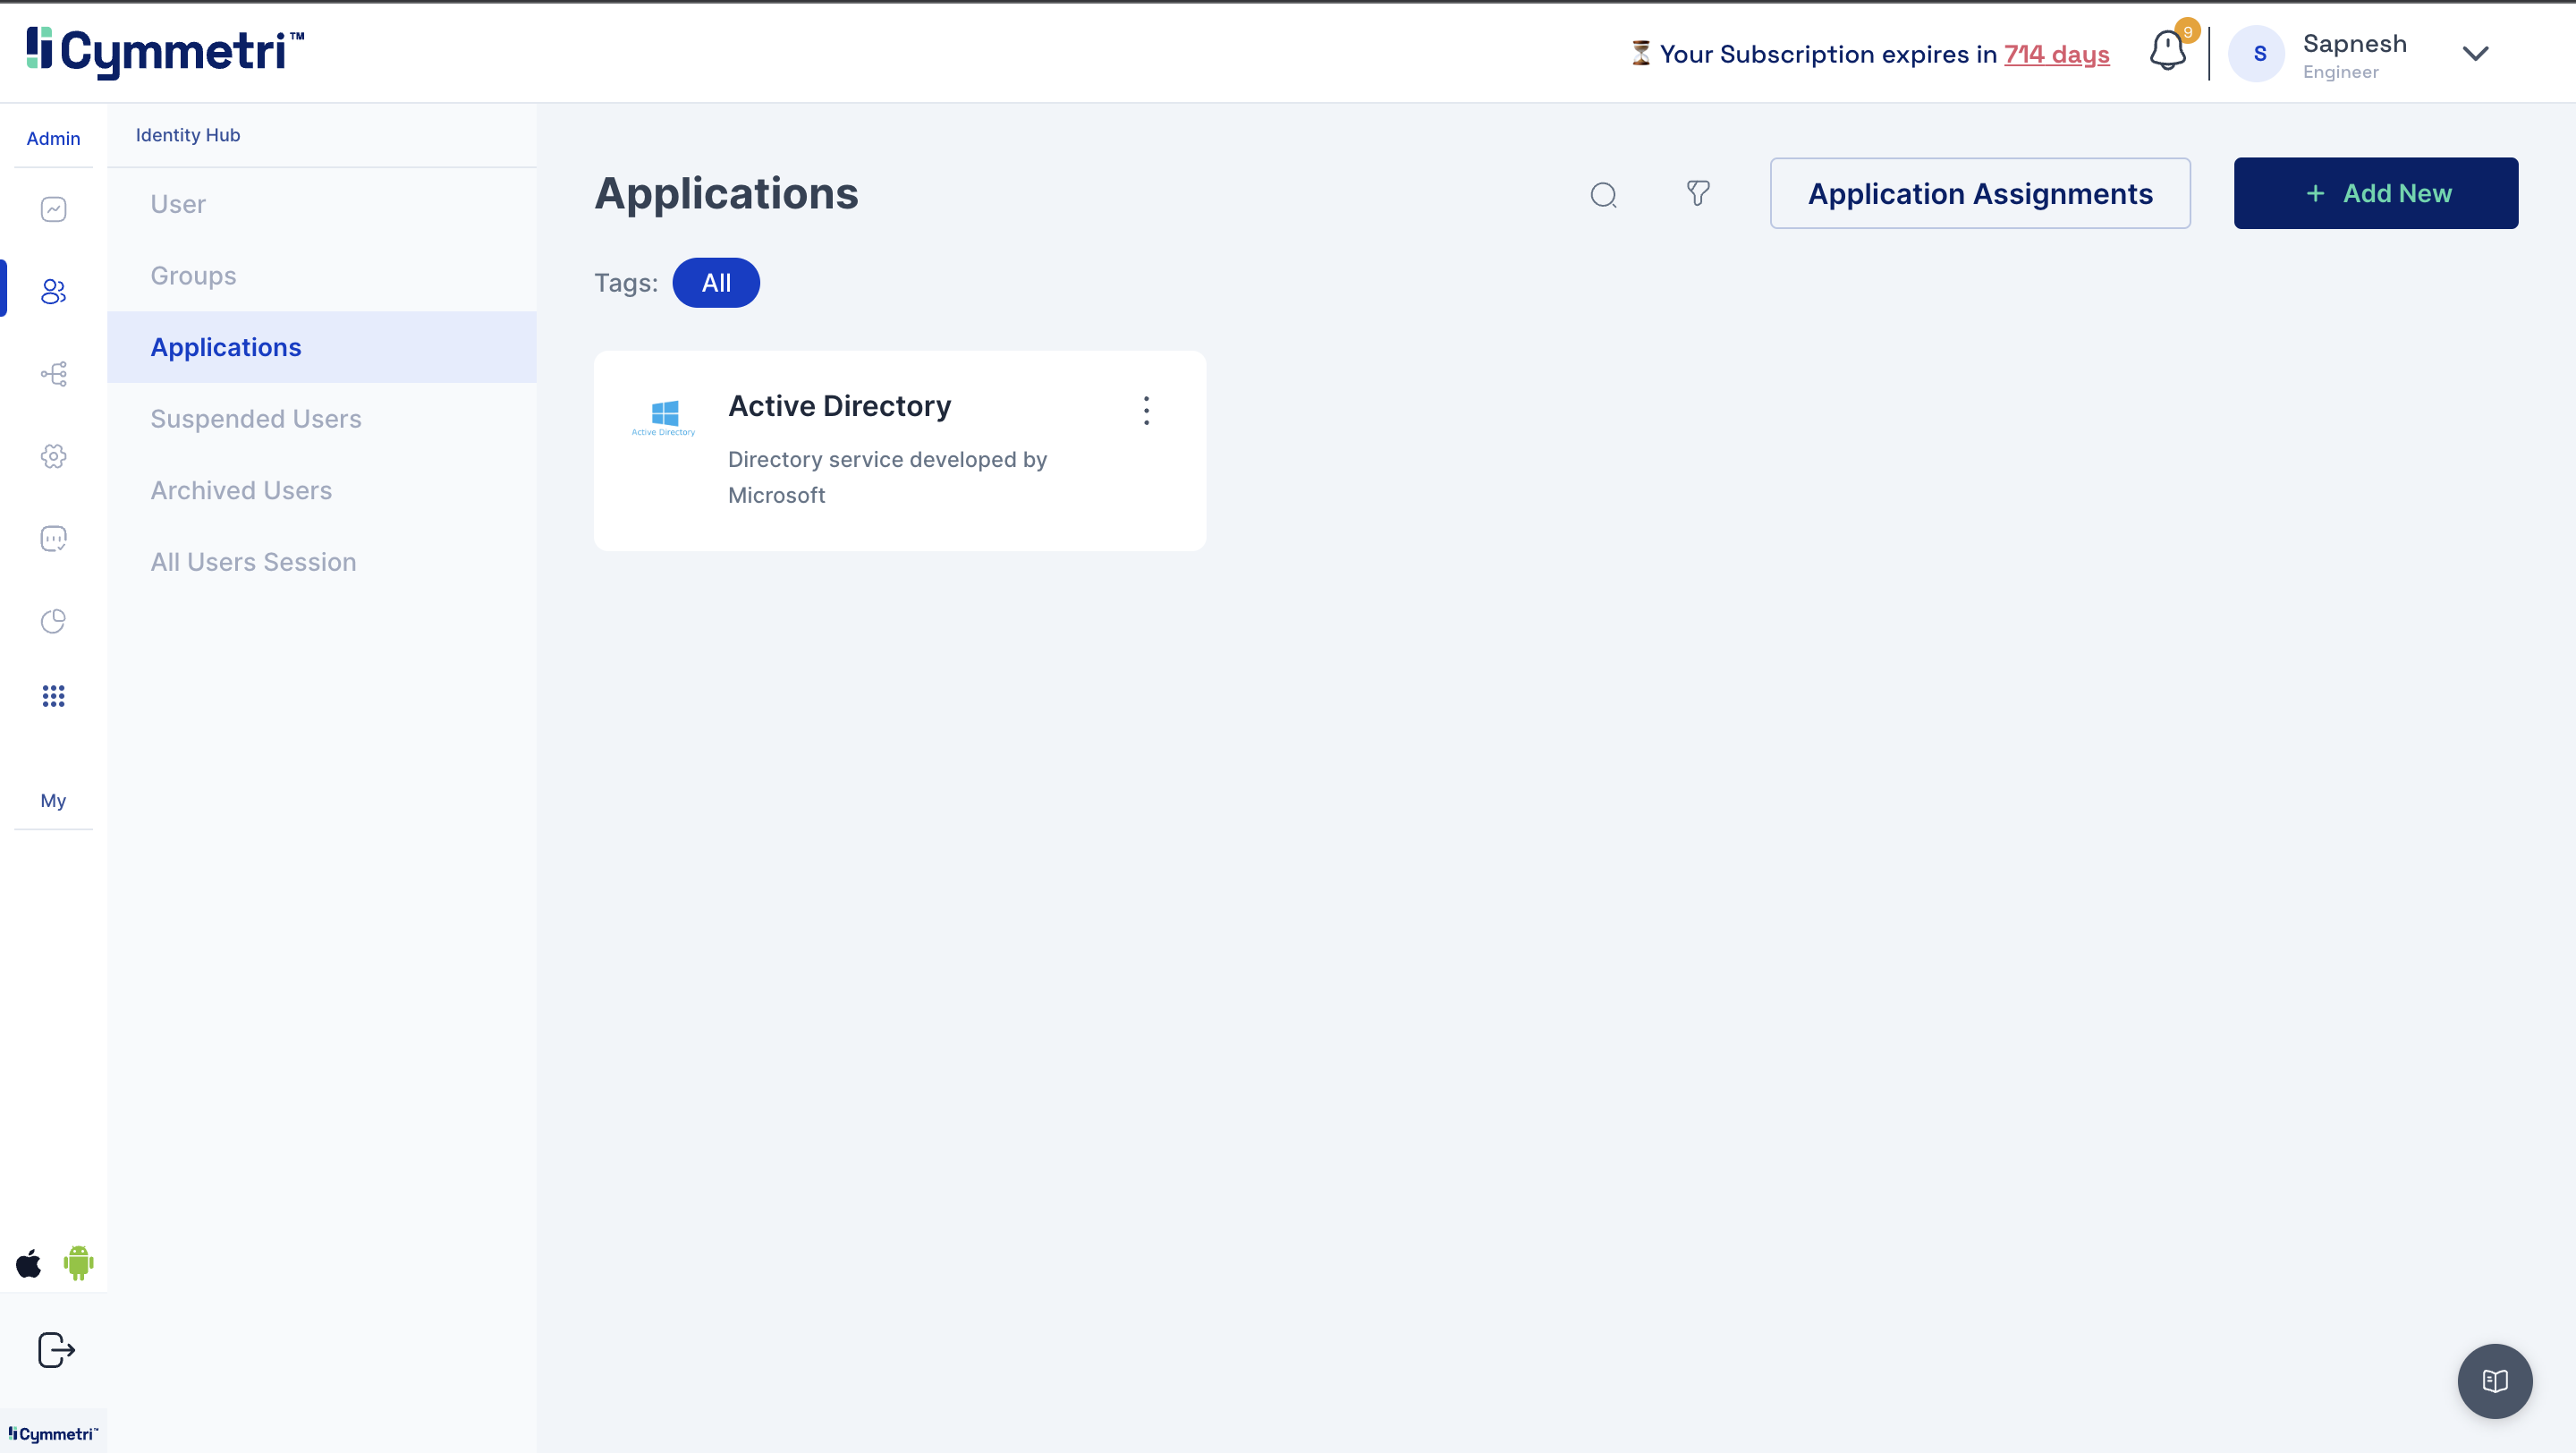This screenshot has width=2576, height=1453.
Task: Click the dashboard chart sidebar icon
Action: click(53, 209)
